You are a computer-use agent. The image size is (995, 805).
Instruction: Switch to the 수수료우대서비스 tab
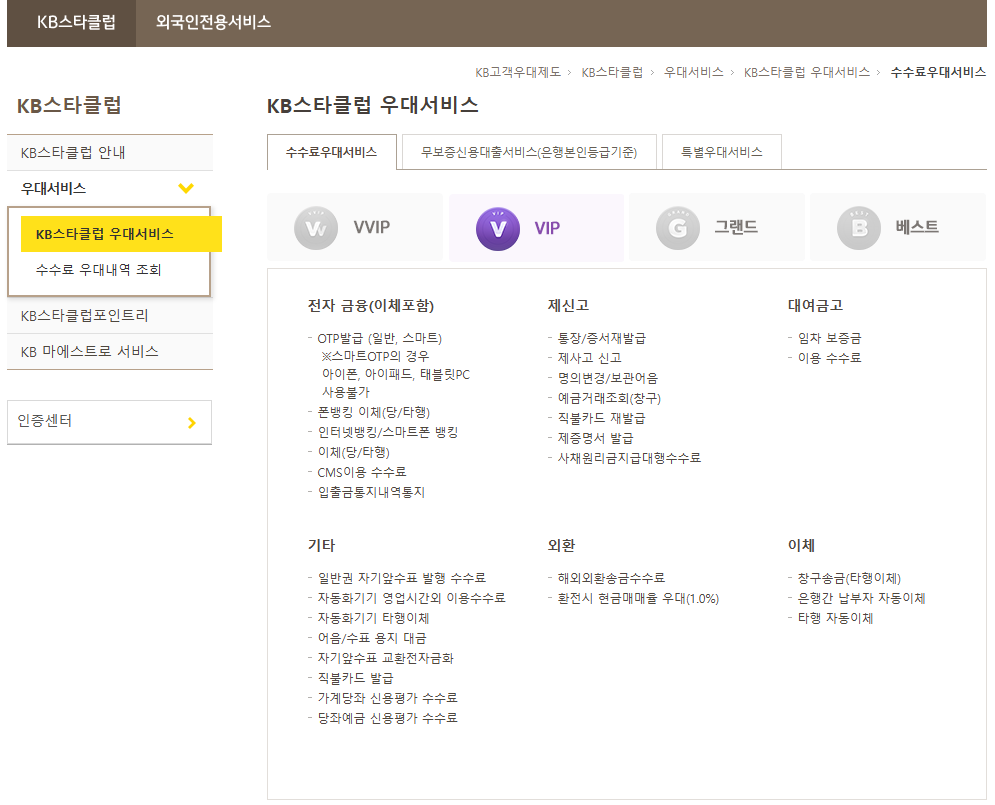click(x=331, y=152)
